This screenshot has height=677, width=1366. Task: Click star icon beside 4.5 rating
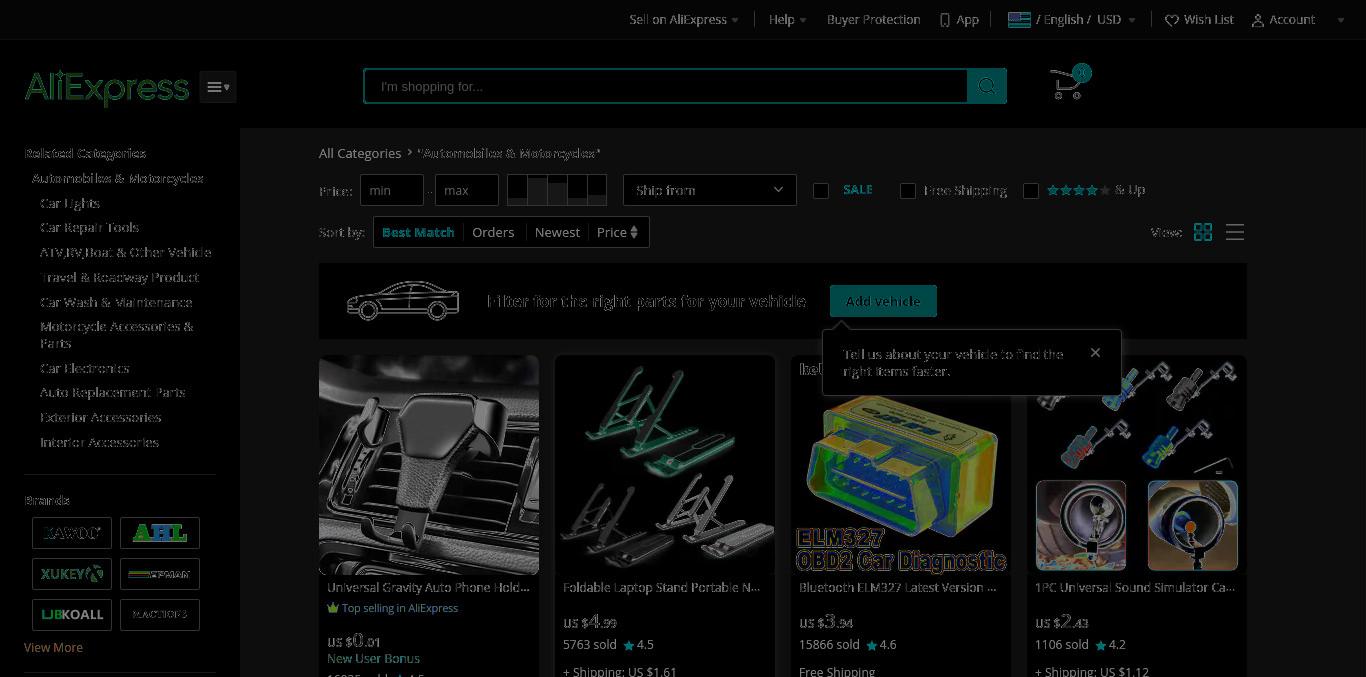point(629,645)
